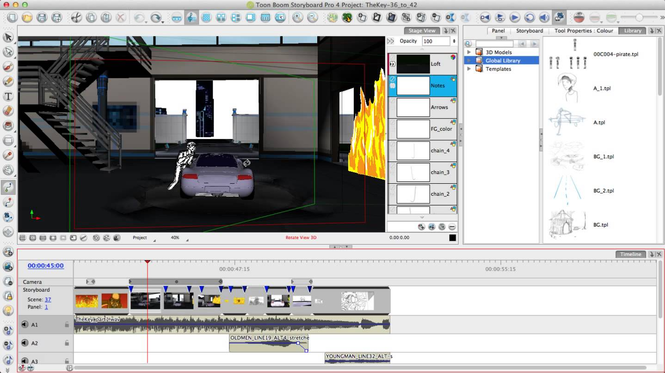Image resolution: width=665 pixels, height=373 pixels.
Task: Click the Play button in top toolbar
Action: pyautogui.click(x=514, y=18)
